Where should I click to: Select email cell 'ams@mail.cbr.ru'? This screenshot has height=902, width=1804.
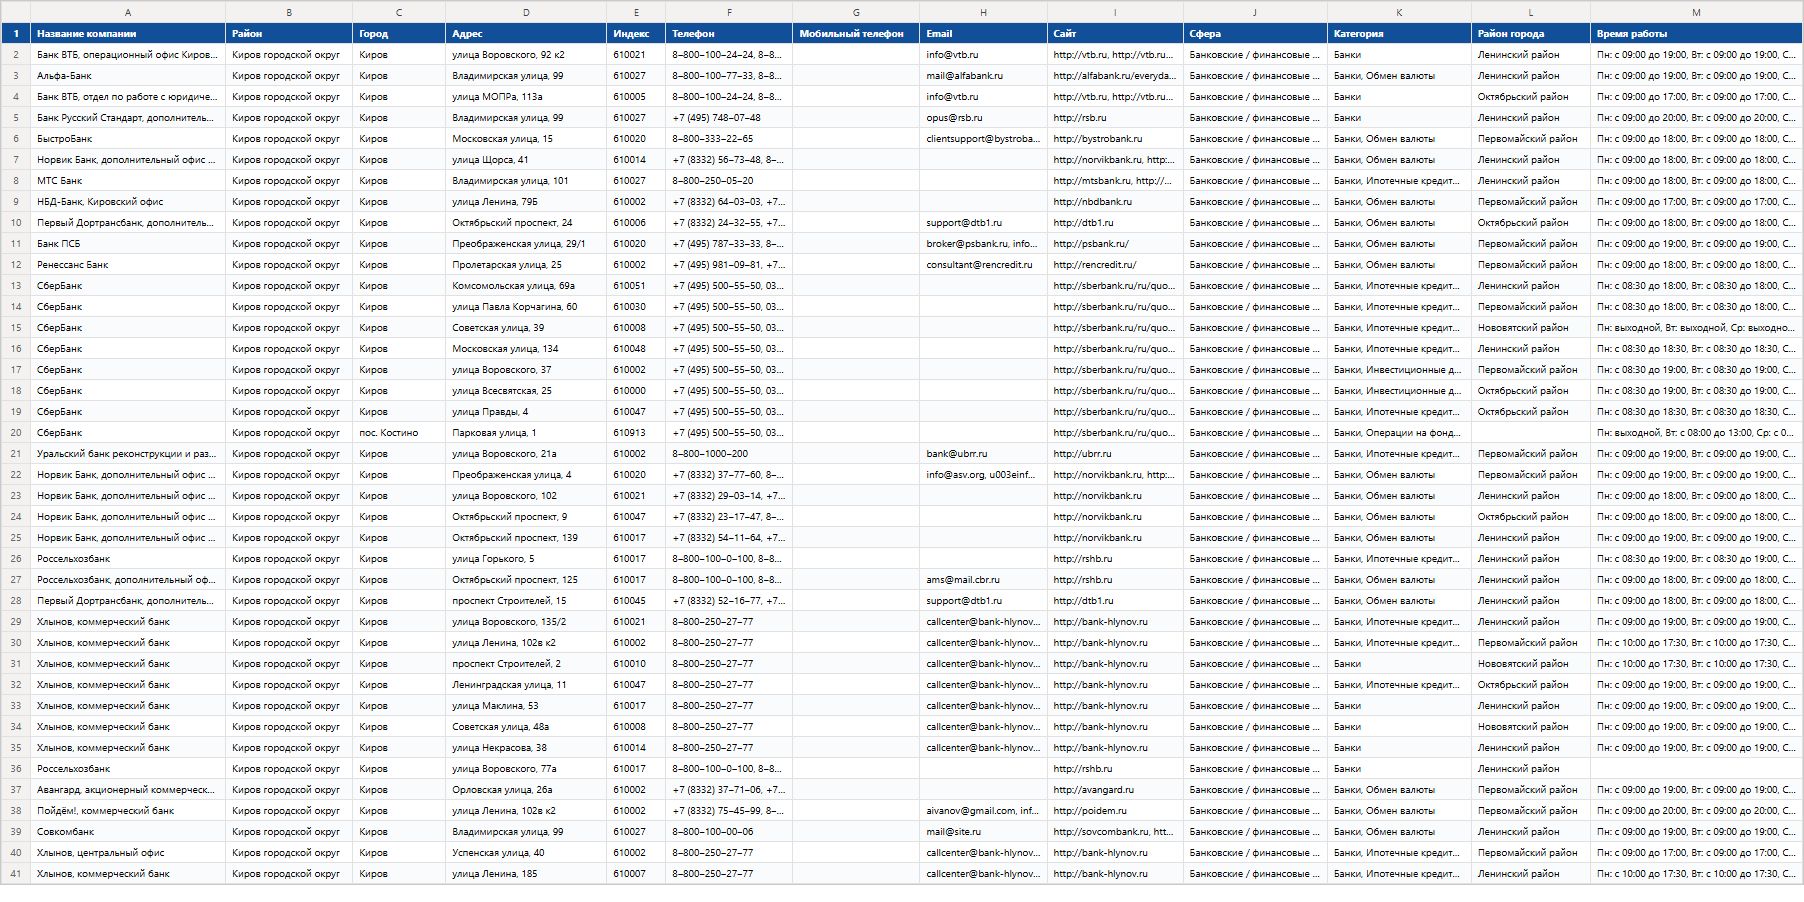click(x=983, y=580)
